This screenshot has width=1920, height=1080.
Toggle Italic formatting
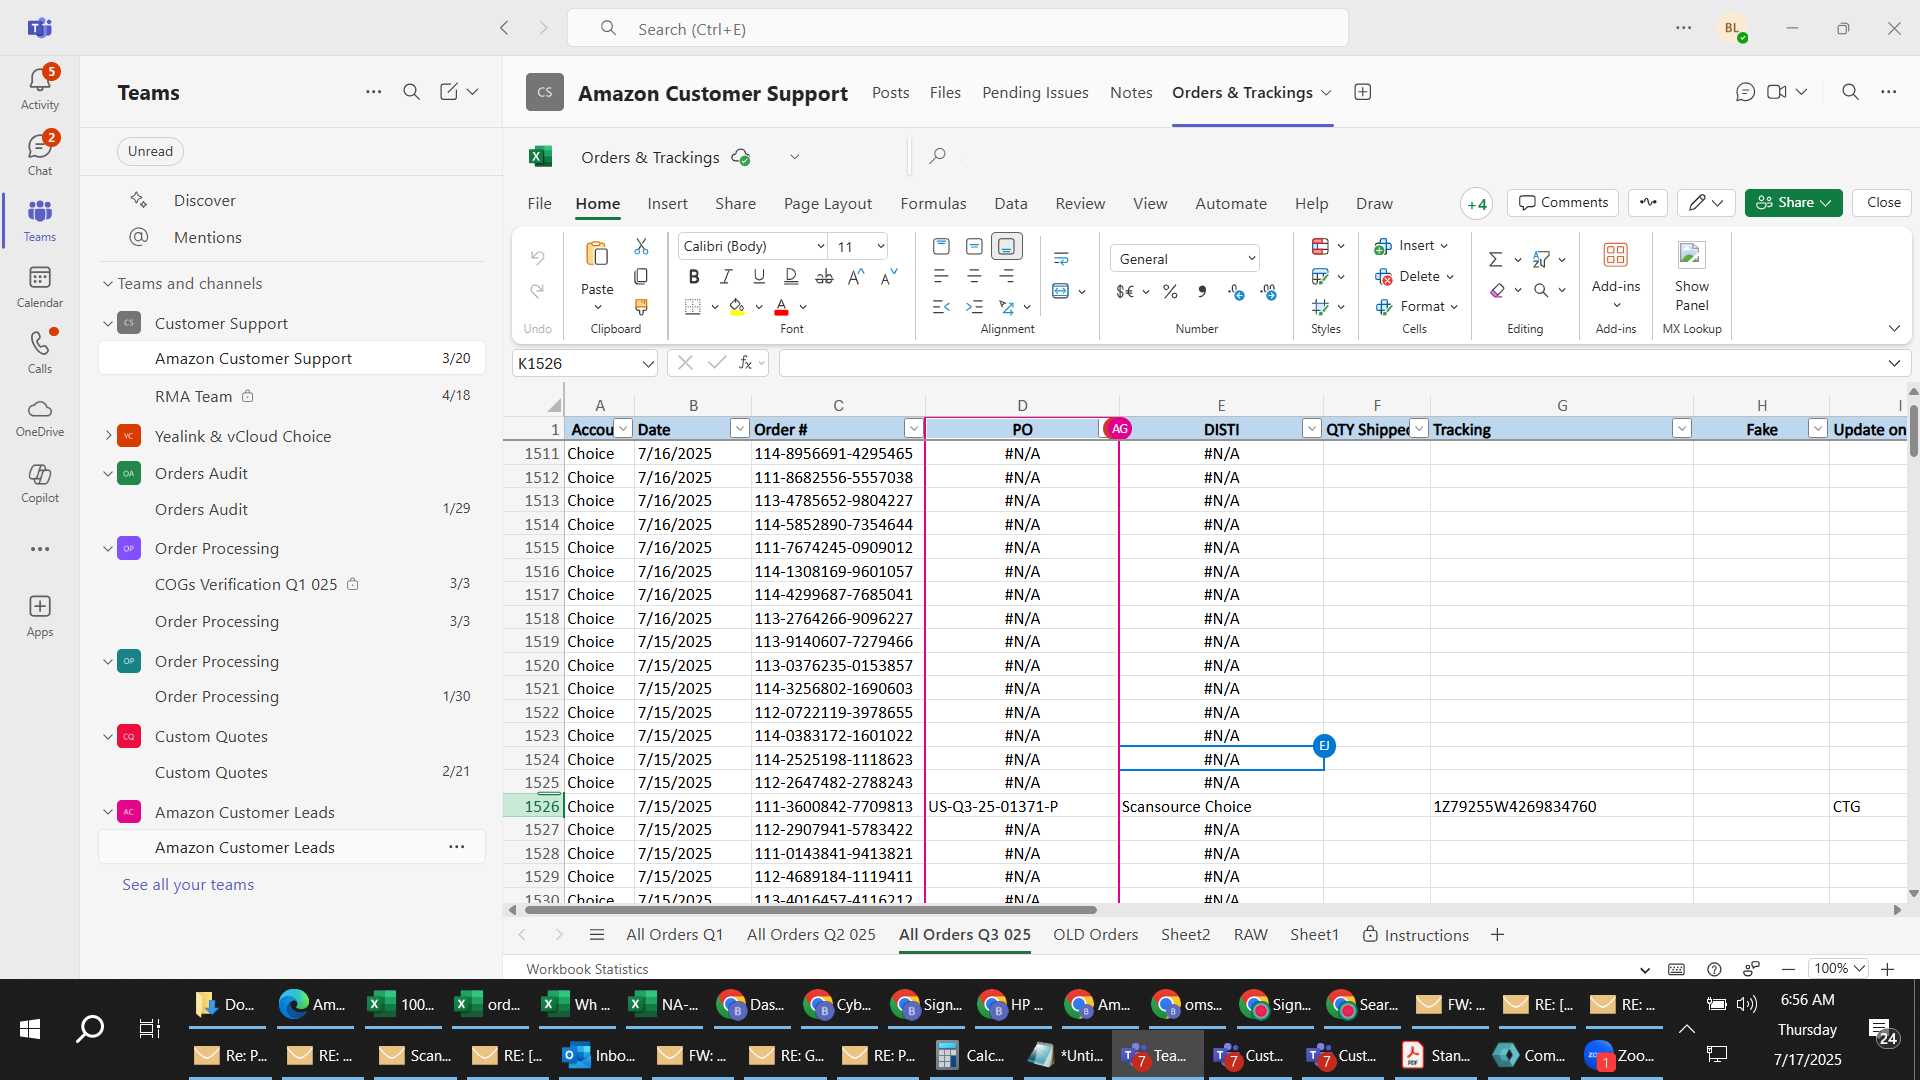726,277
